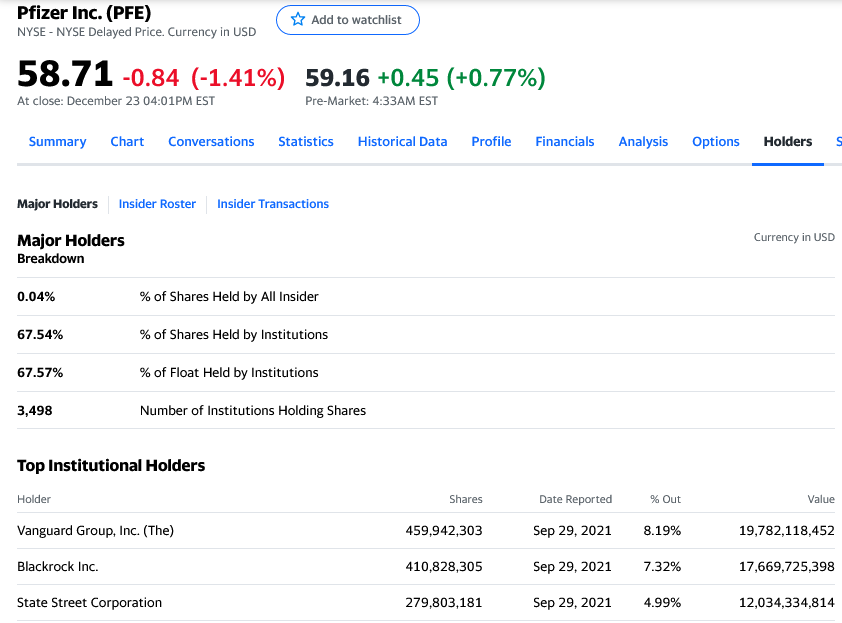Open the Conversations tab

coord(211,142)
